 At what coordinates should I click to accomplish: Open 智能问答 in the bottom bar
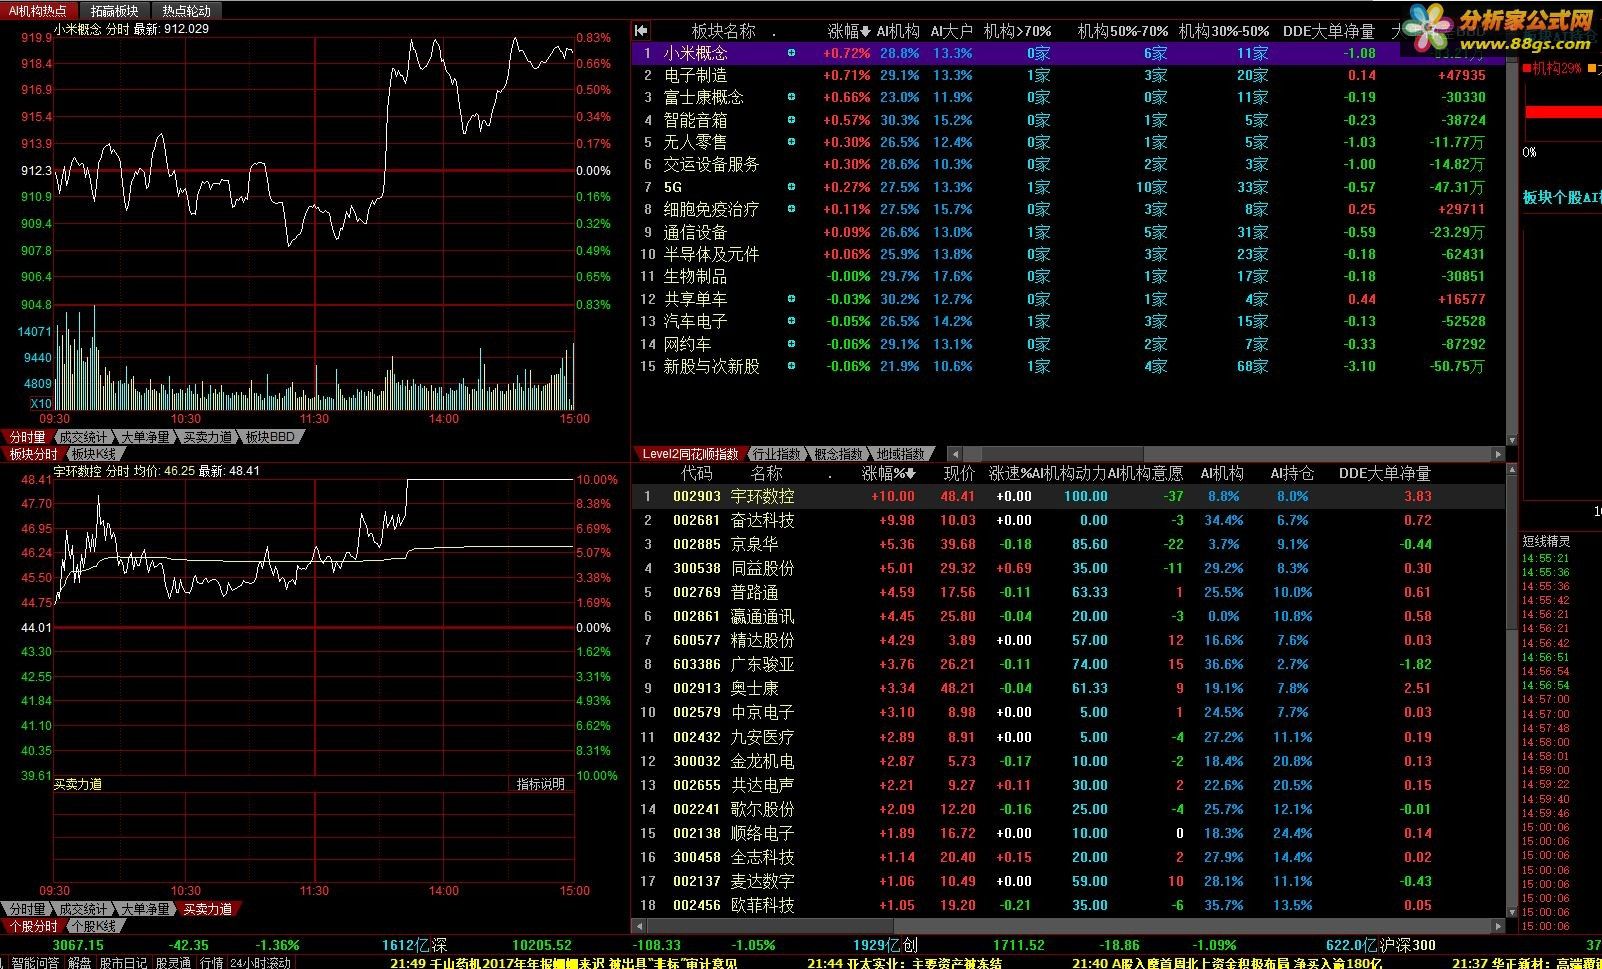(36, 962)
